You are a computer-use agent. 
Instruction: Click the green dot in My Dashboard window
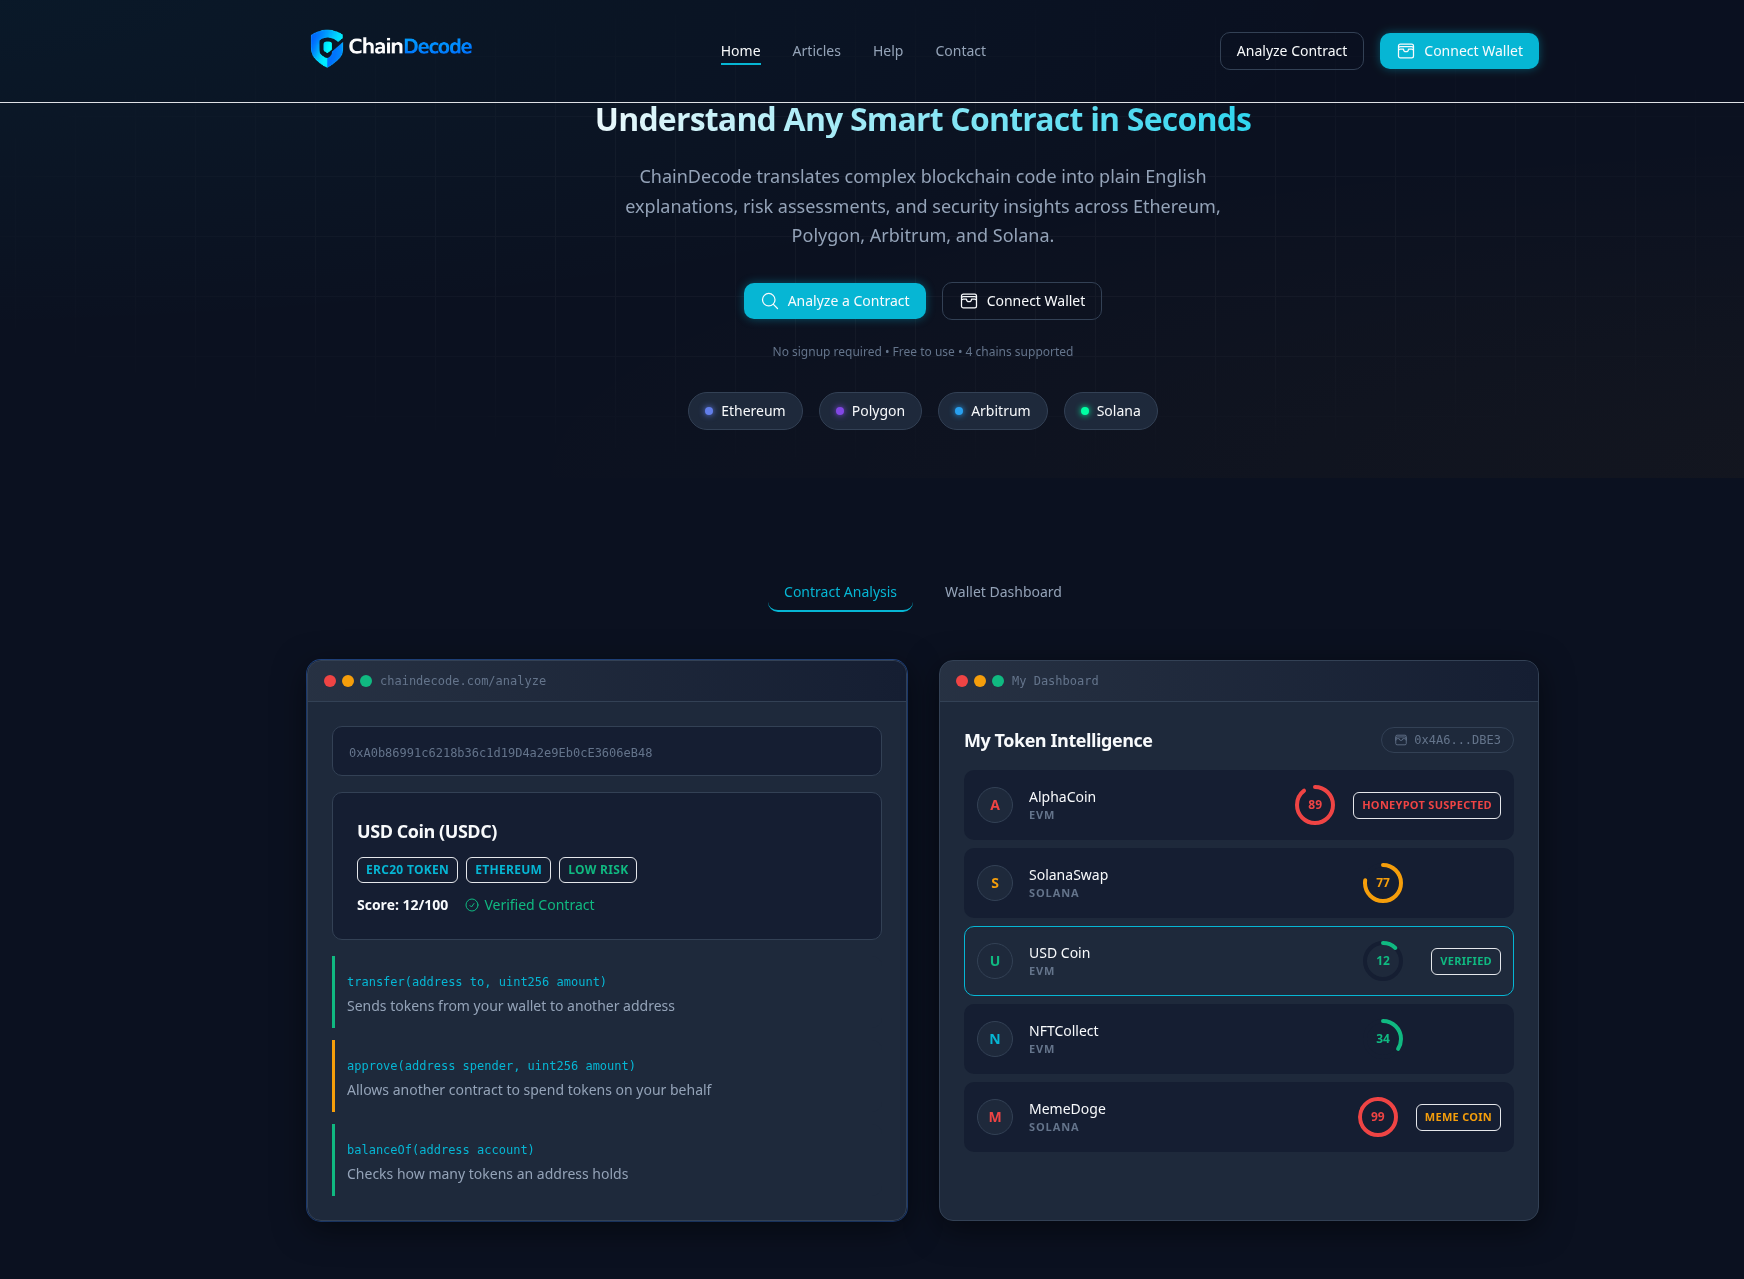pos(998,681)
